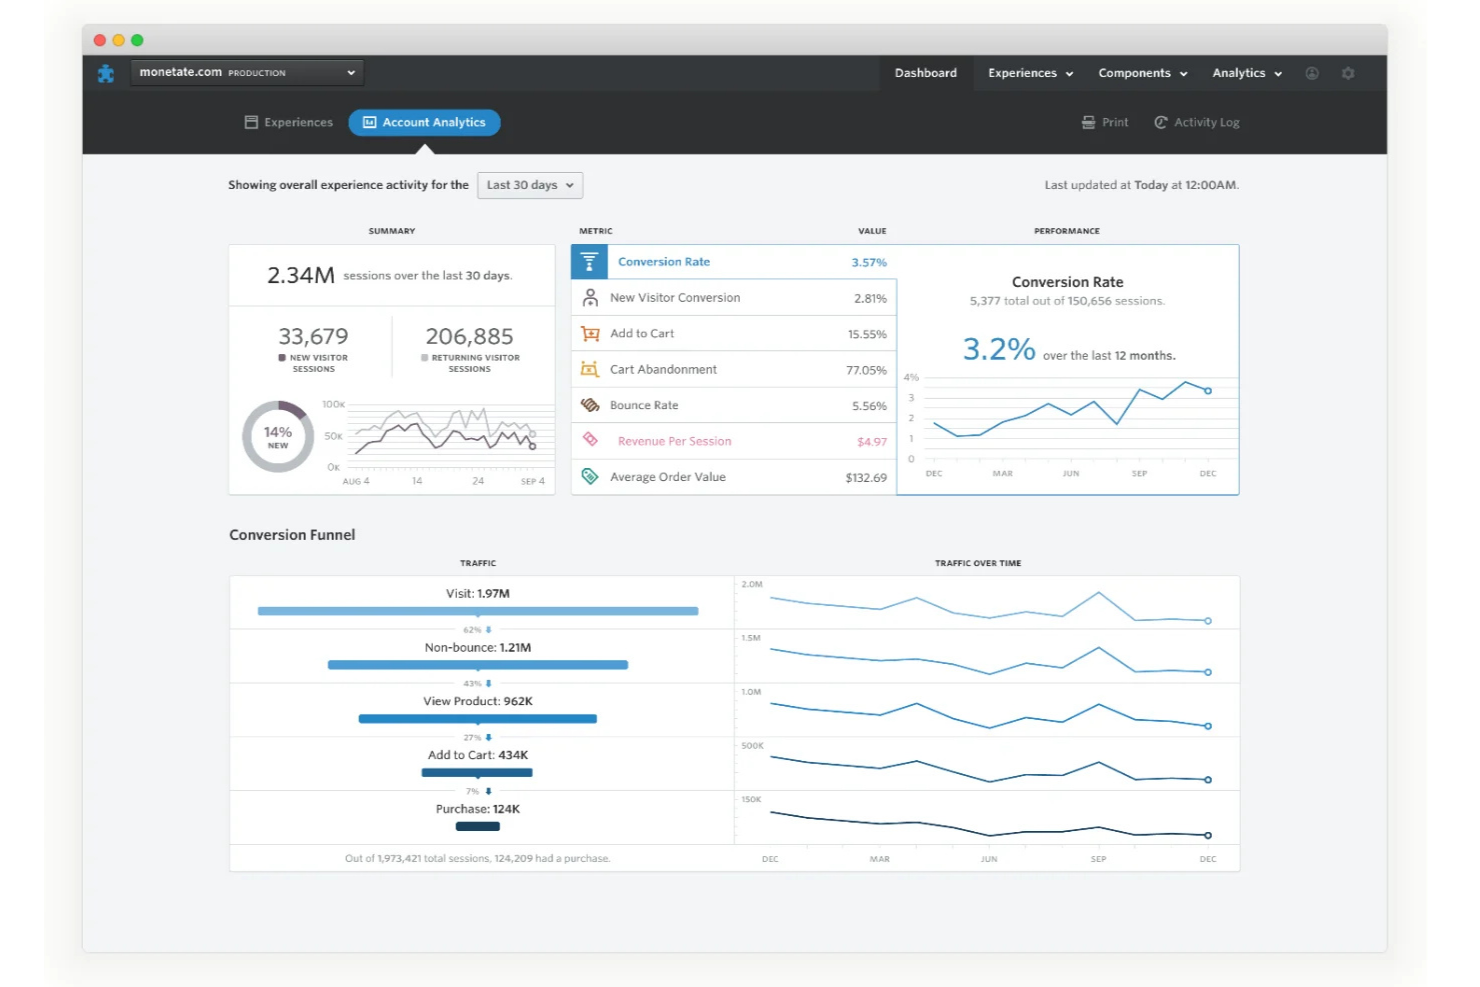
Task: Click the printer icon next to Print
Action: click(x=1086, y=121)
